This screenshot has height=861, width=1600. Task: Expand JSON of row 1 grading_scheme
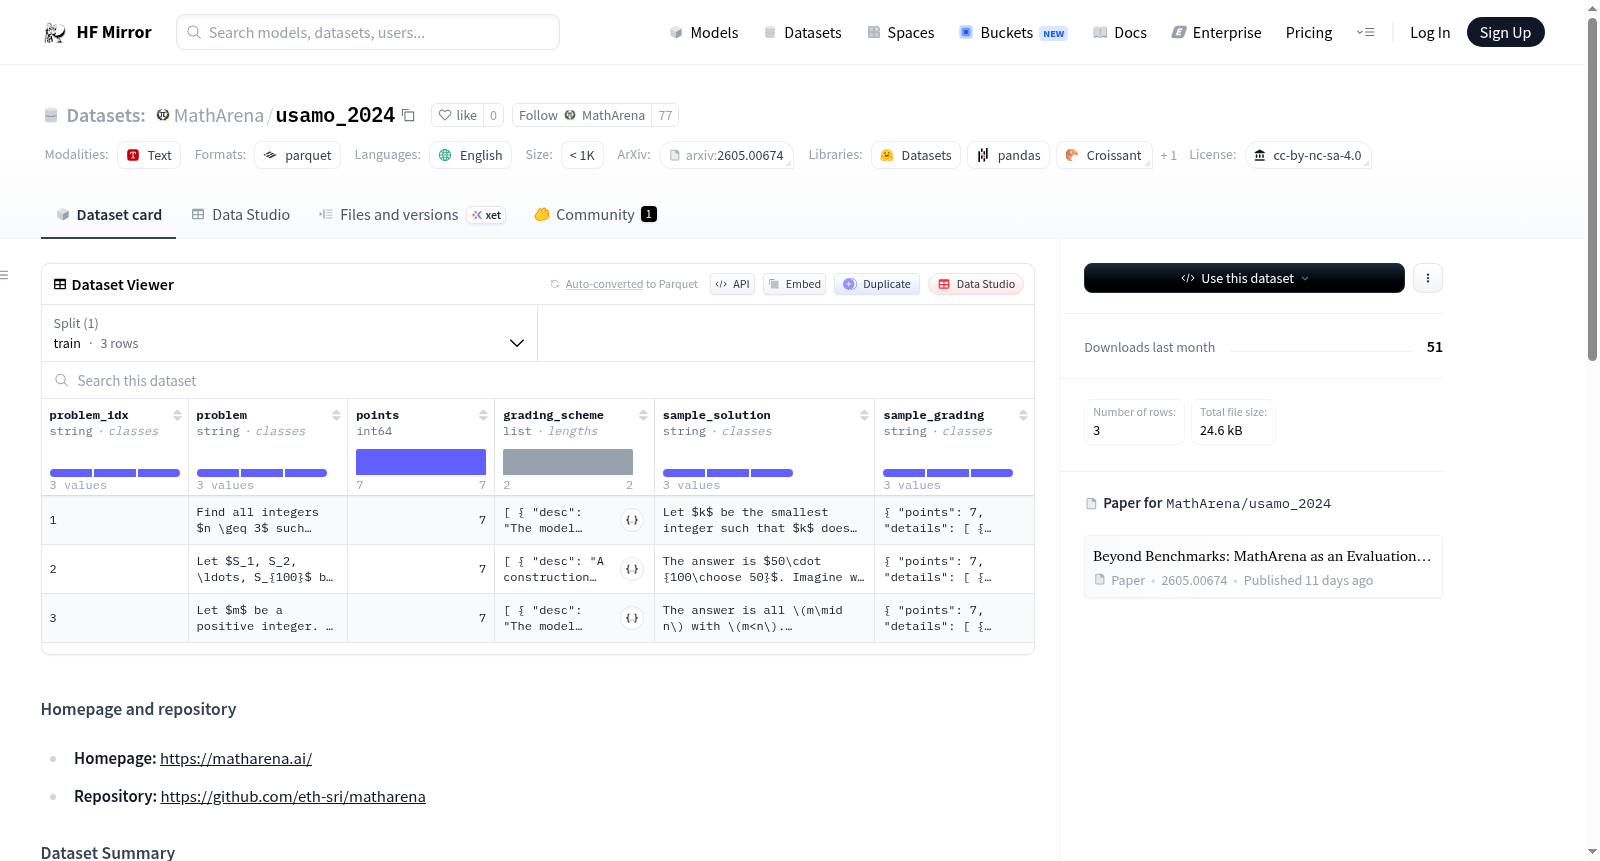pyautogui.click(x=632, y=520)
